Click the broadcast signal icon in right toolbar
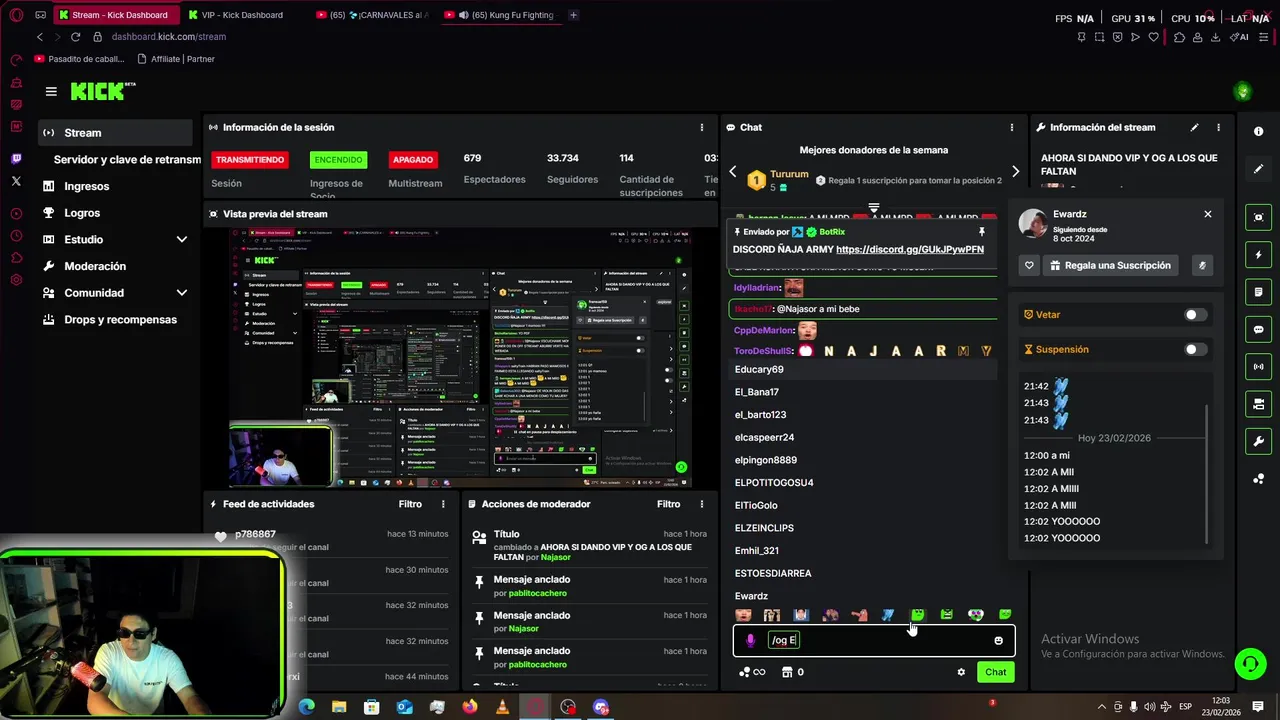The height and width of the screenshot is (720, 1280). [1258, 367]
